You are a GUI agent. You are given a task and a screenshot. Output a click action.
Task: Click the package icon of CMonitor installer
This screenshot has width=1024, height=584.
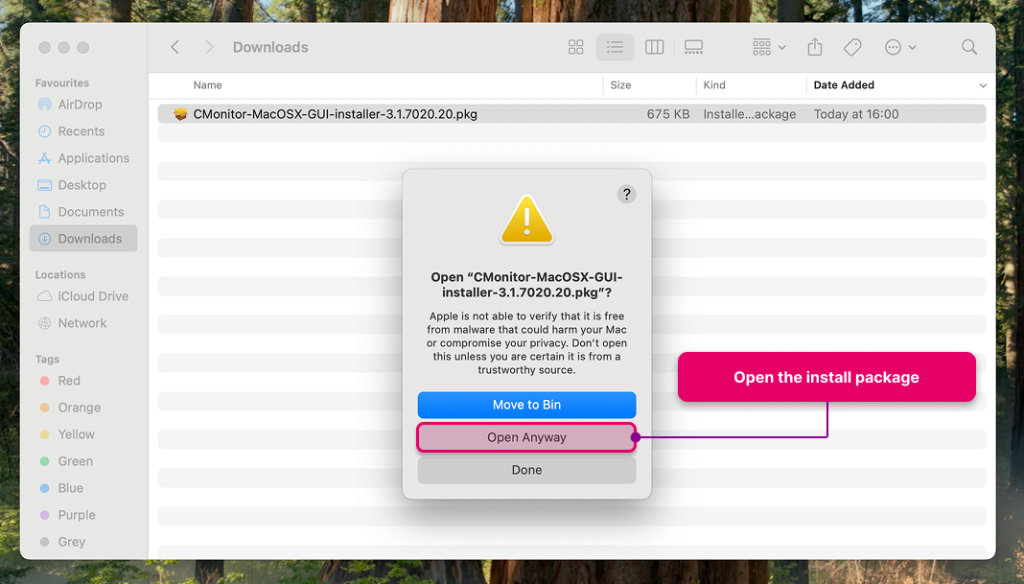point(180,114)
